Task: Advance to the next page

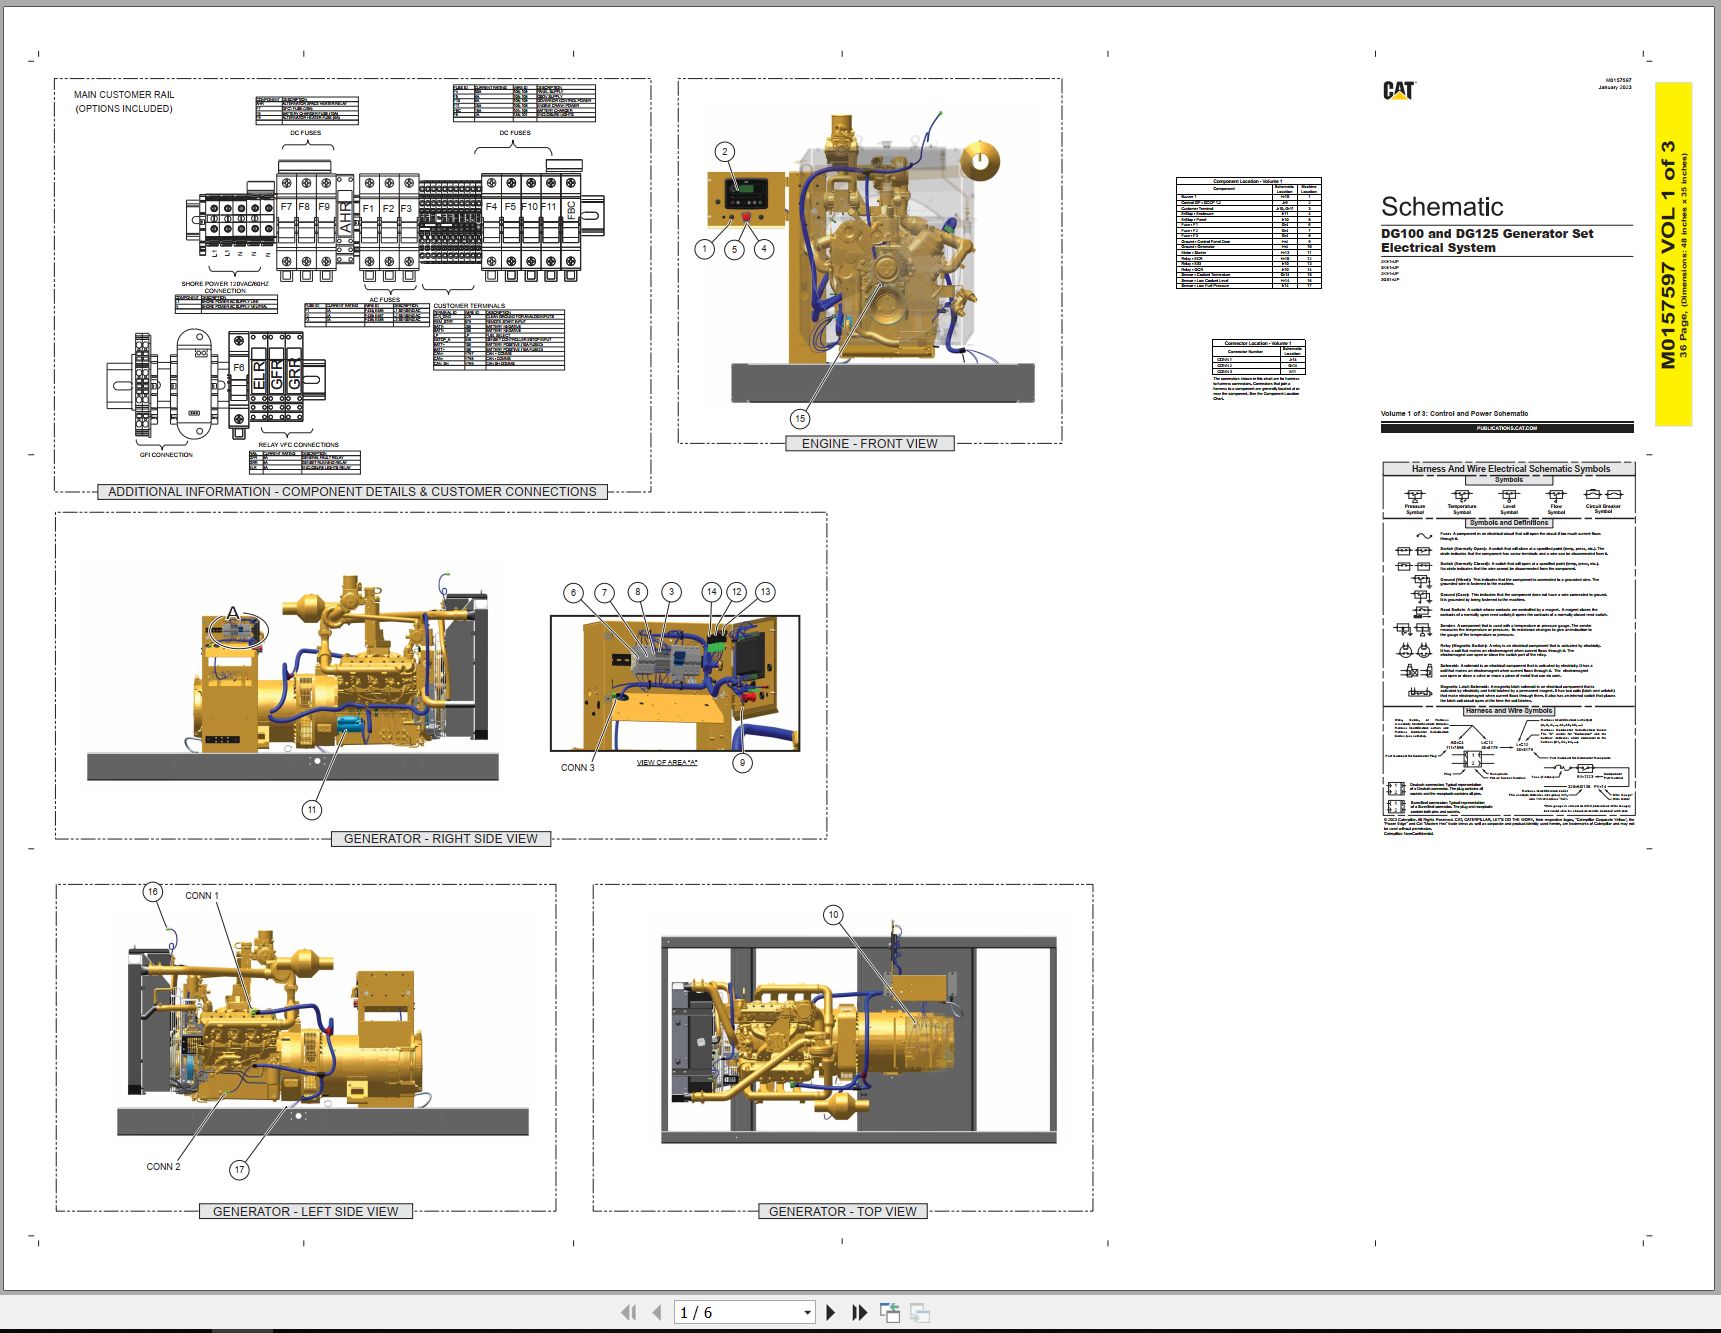Action: [x=831, y=1312]
